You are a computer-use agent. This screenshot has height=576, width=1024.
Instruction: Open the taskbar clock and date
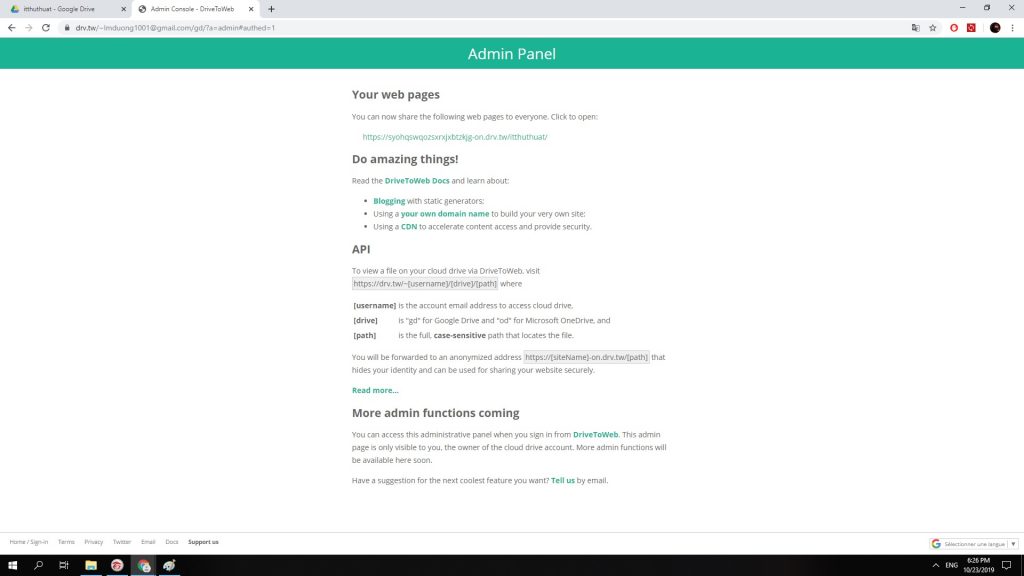978,565
